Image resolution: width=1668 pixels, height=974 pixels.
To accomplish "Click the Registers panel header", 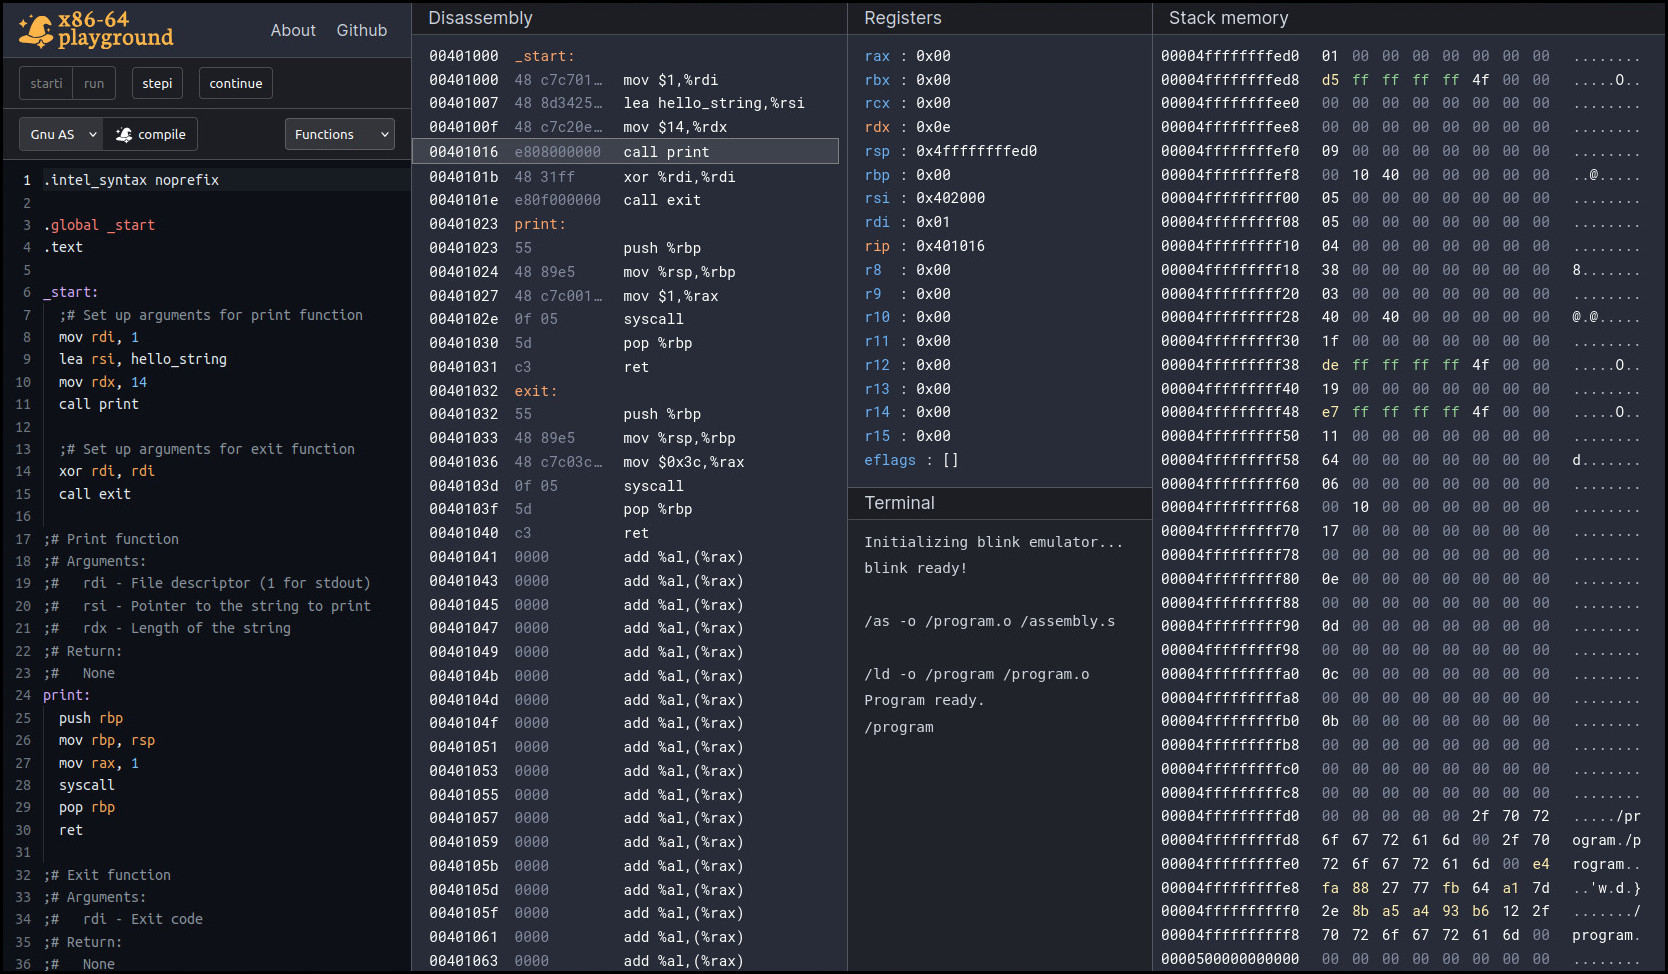I will [x=1000, y=18].
